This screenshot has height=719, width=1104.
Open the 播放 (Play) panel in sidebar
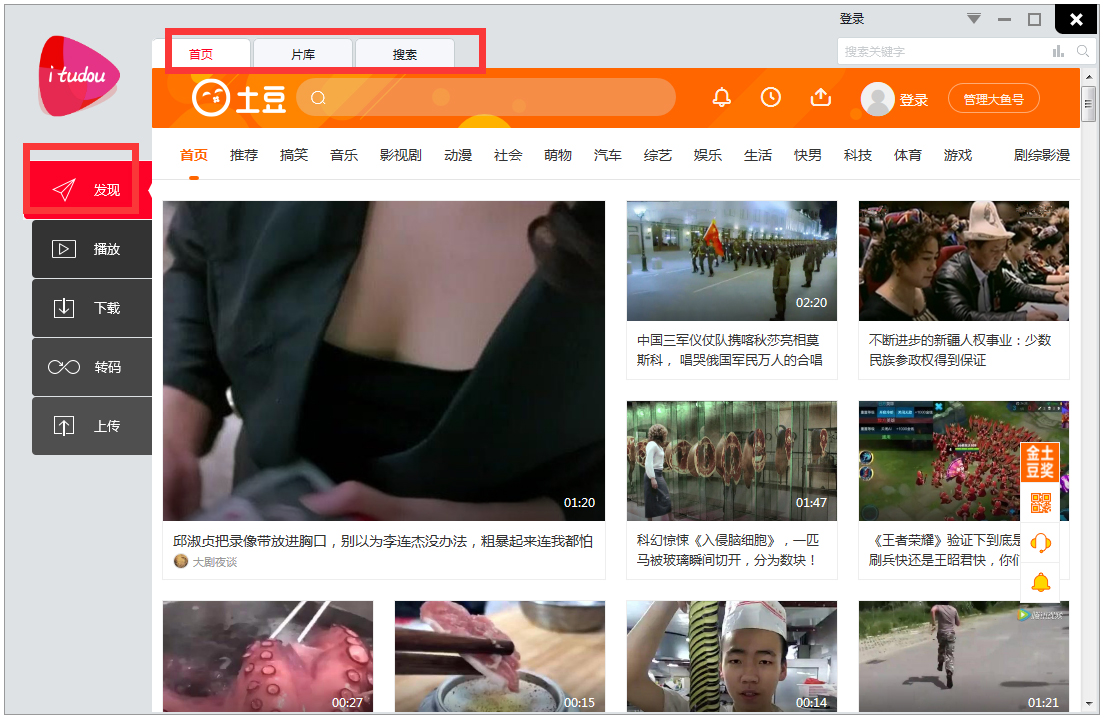(x=91, y=248)
